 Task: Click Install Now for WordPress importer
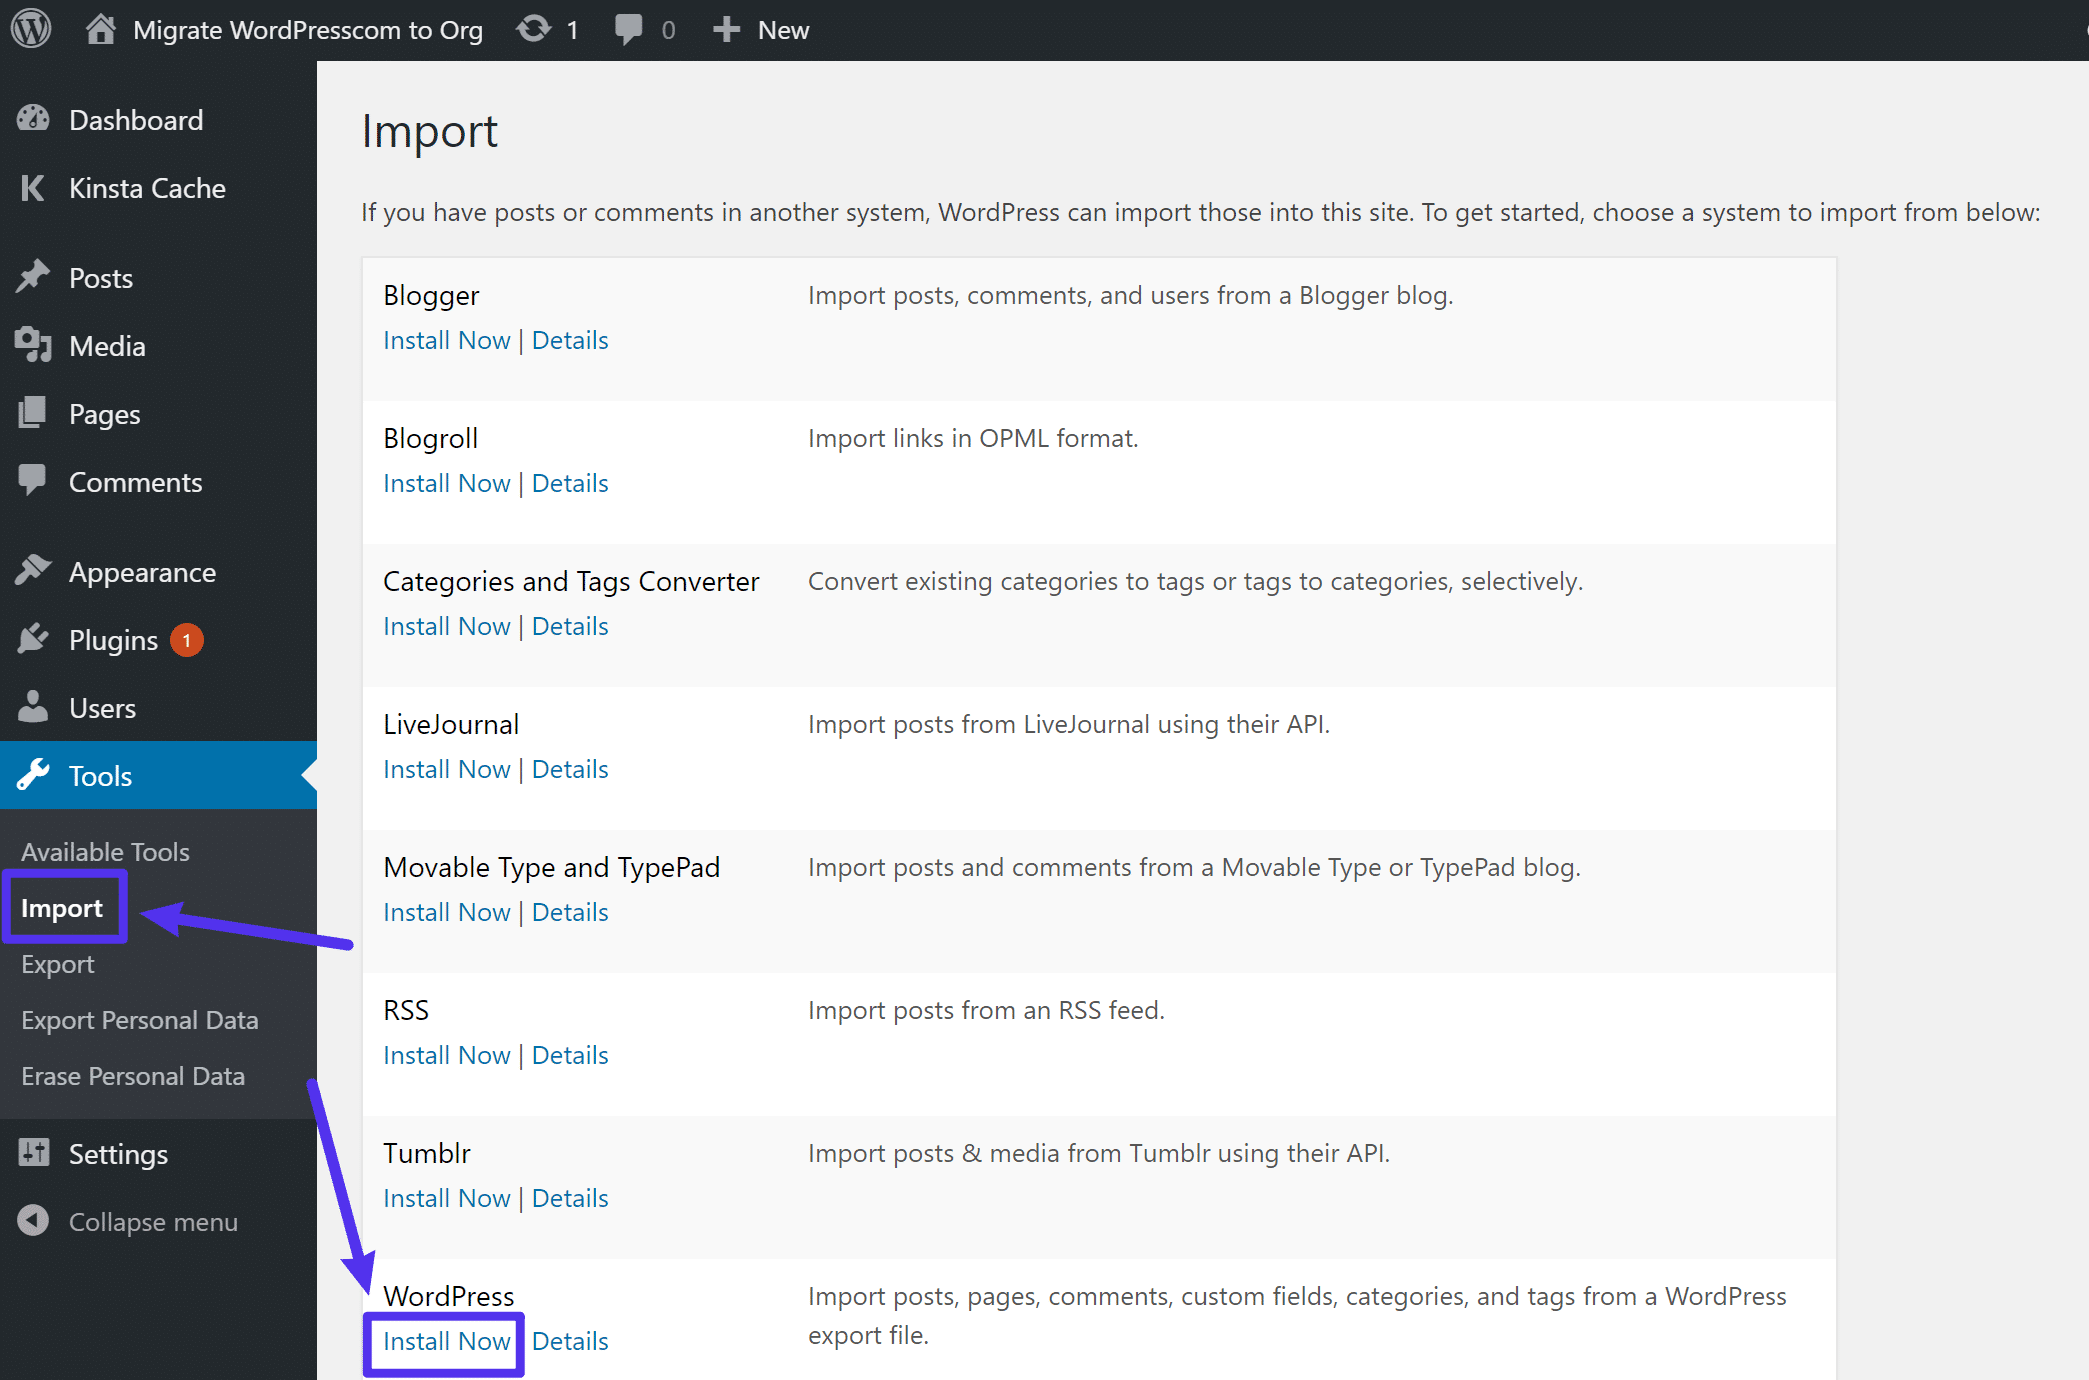[x=446, y=1340]
